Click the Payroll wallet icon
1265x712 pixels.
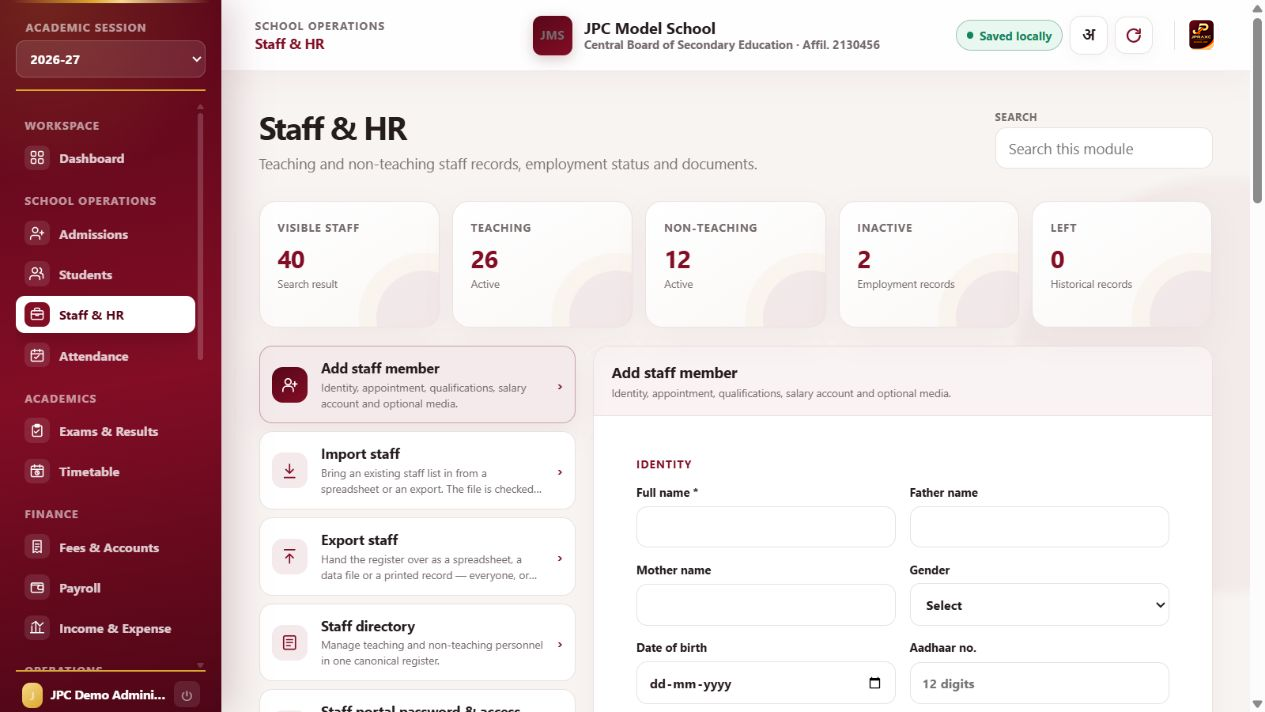tap(37, 588)
